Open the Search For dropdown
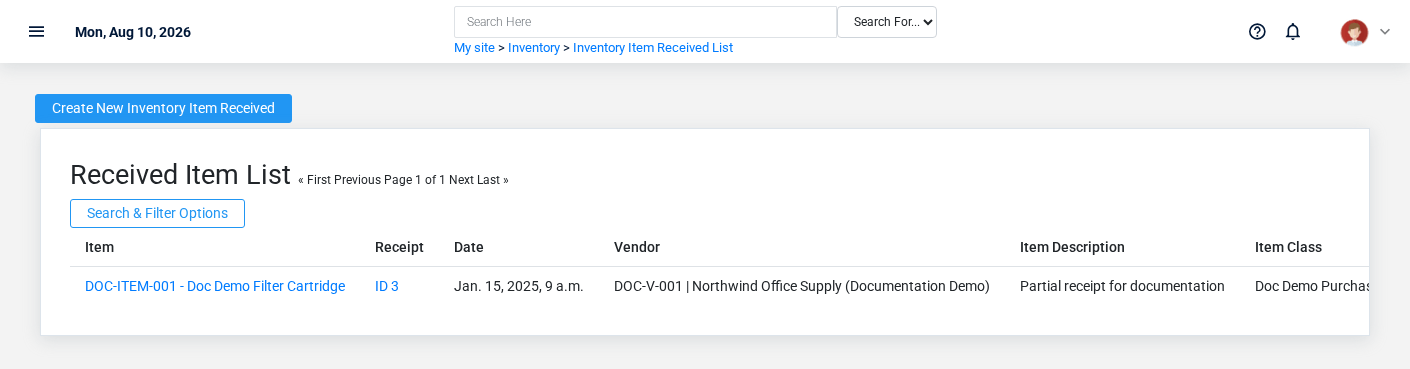This screenshot has height=369, width=1410. pyautogui.click(x=887, y=22)
